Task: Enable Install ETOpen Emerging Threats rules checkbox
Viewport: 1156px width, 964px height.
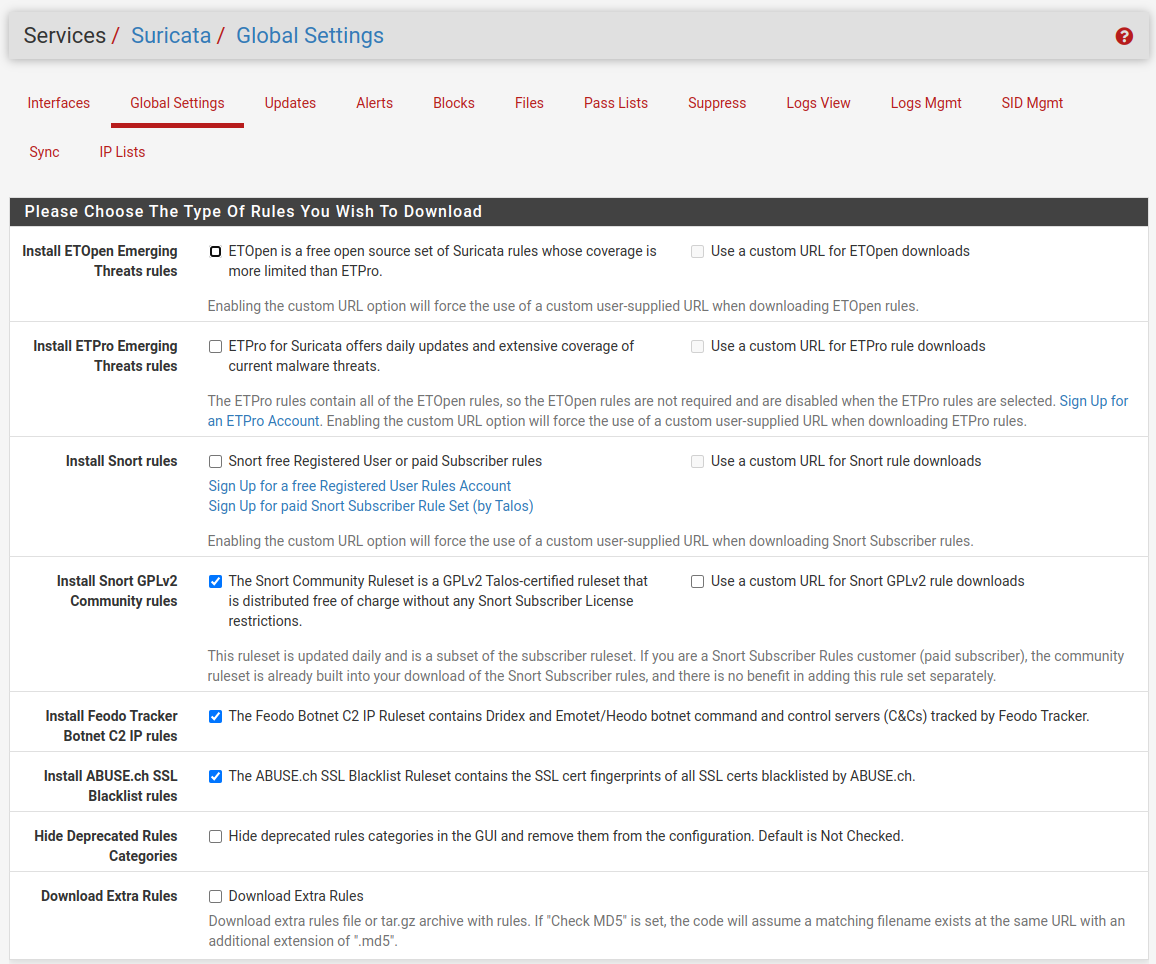Action: point(215,252)
